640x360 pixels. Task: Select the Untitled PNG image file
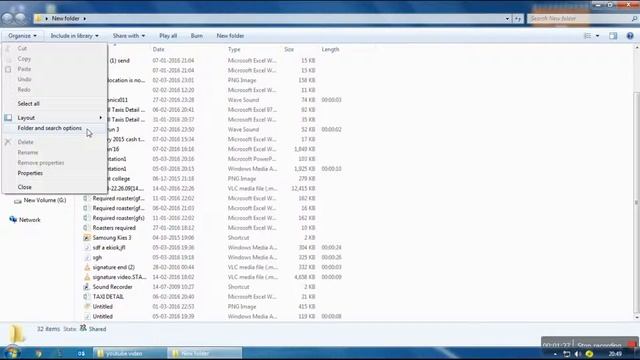102,307
